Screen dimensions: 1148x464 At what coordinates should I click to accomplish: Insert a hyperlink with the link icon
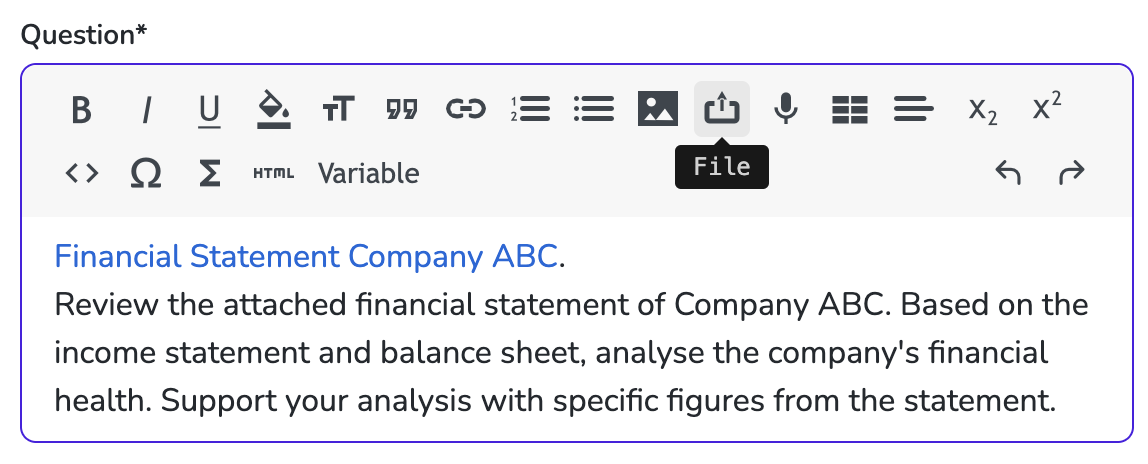pos(466,109)
